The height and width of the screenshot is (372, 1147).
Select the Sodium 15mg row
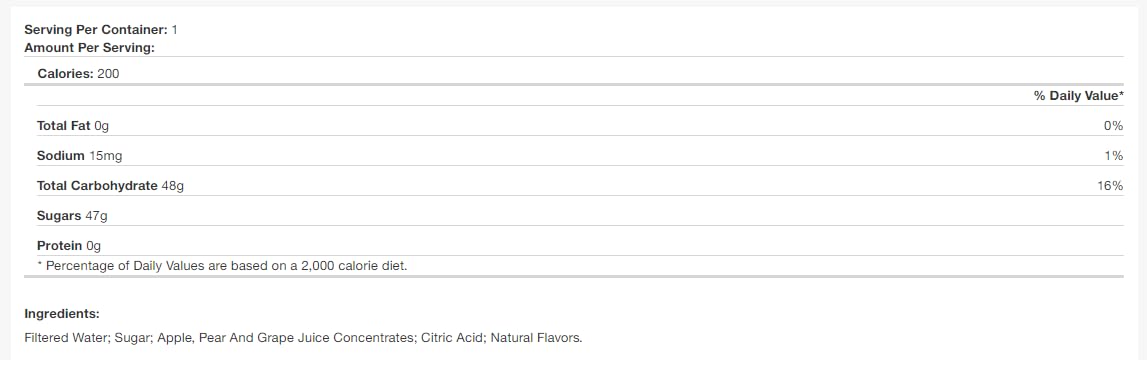[x=574, y=156]
